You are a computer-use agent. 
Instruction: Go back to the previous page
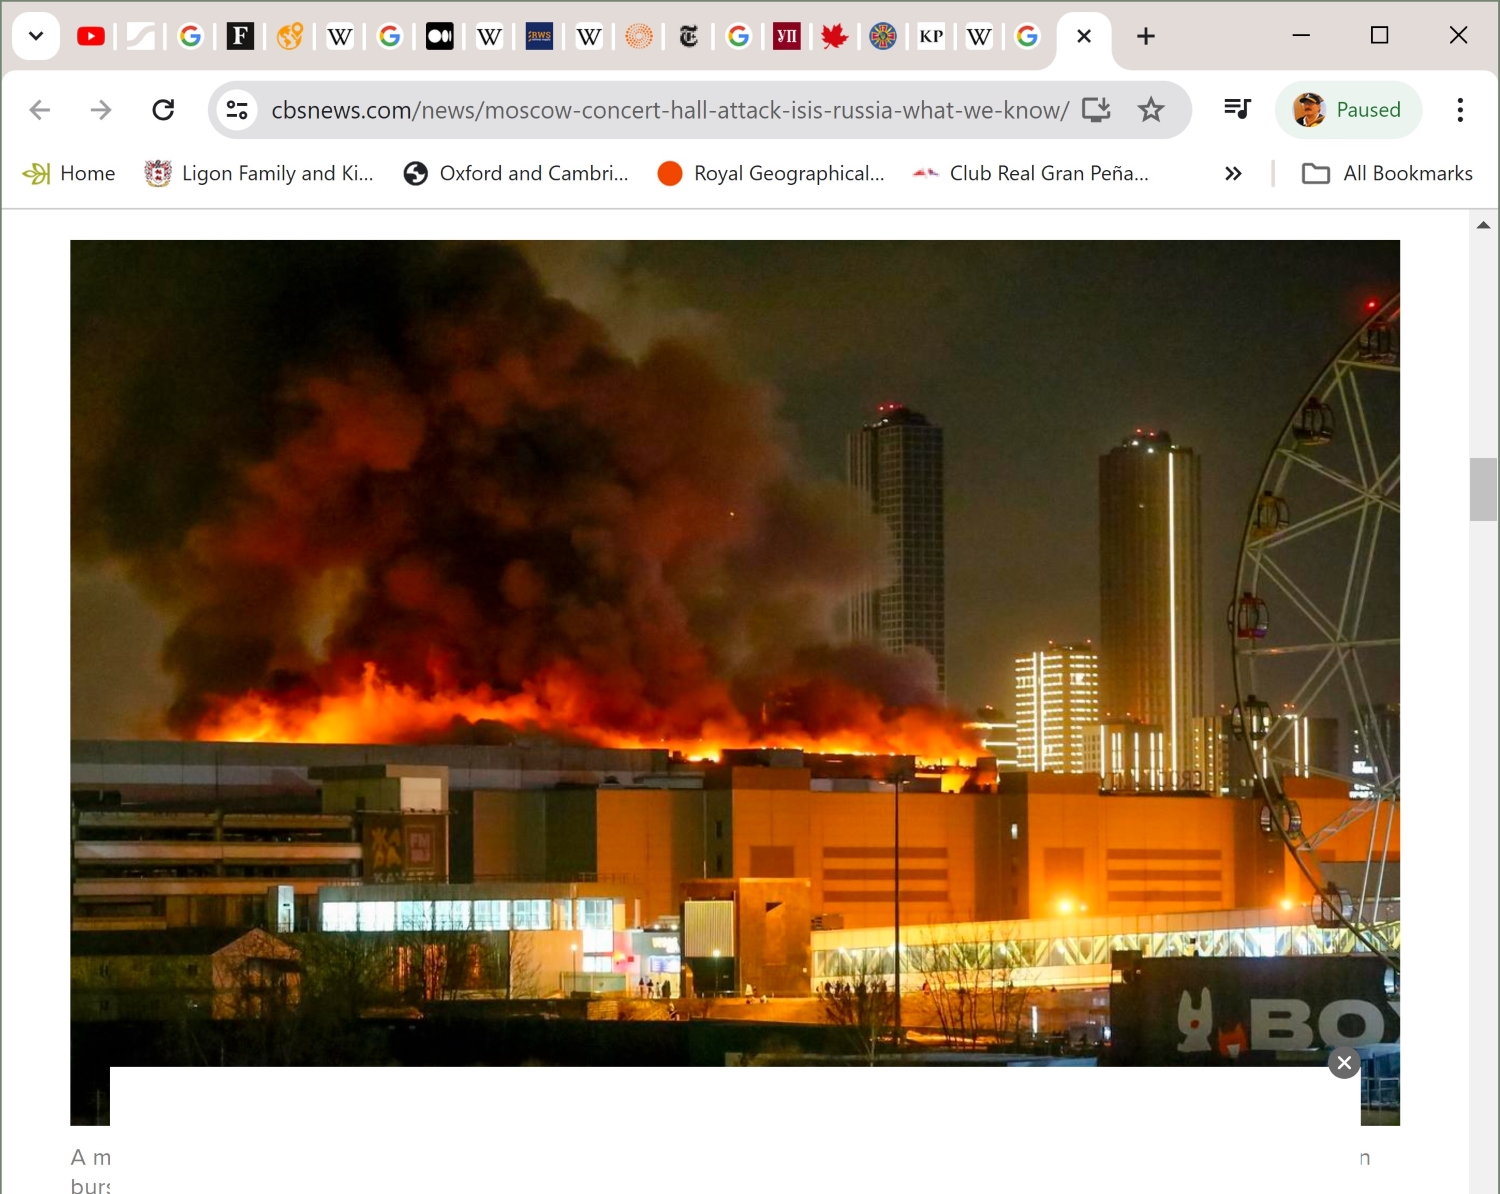point(40,110)
